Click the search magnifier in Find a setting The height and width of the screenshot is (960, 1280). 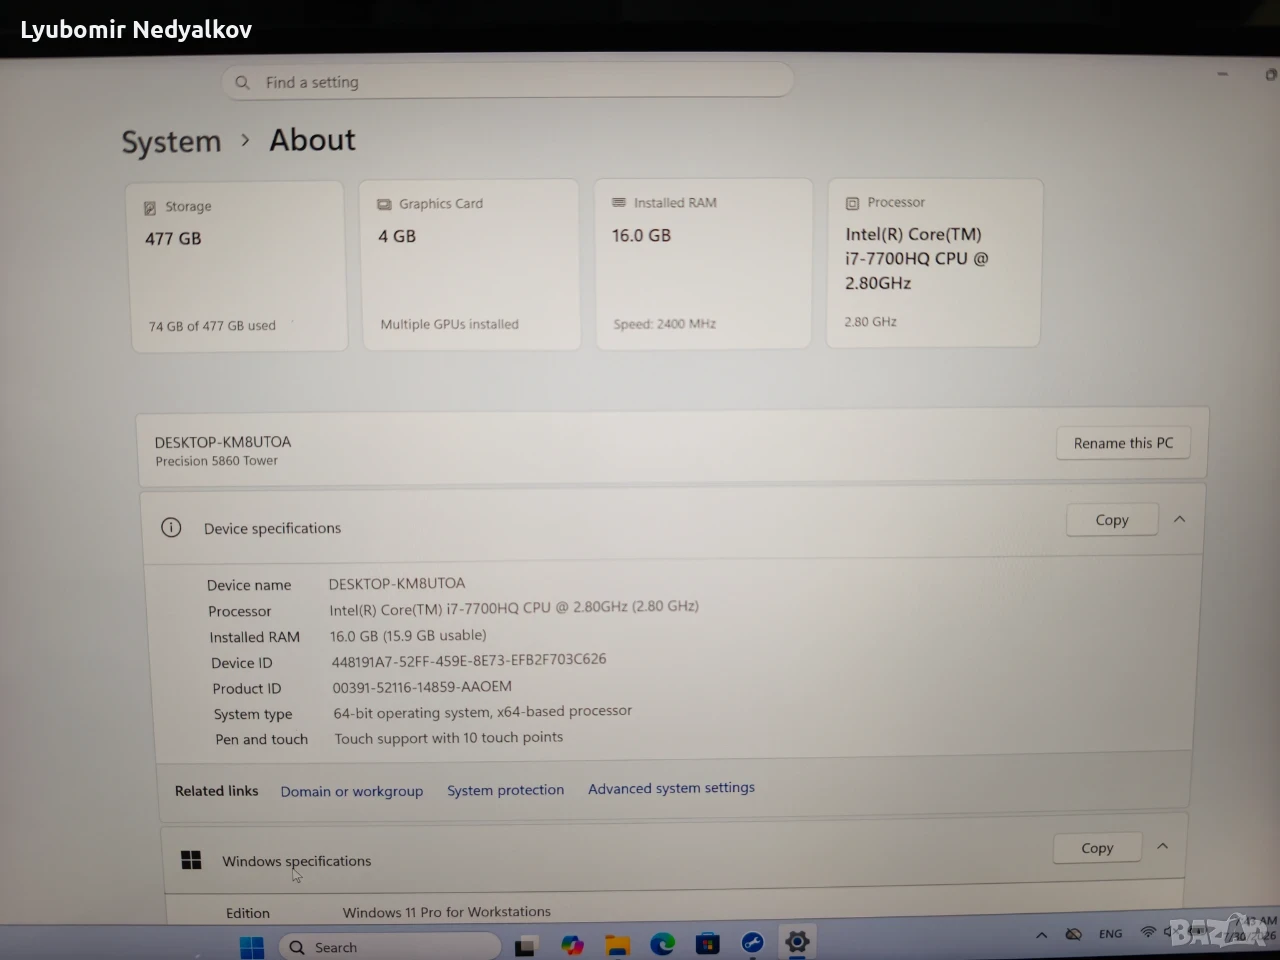pos(242,82)
